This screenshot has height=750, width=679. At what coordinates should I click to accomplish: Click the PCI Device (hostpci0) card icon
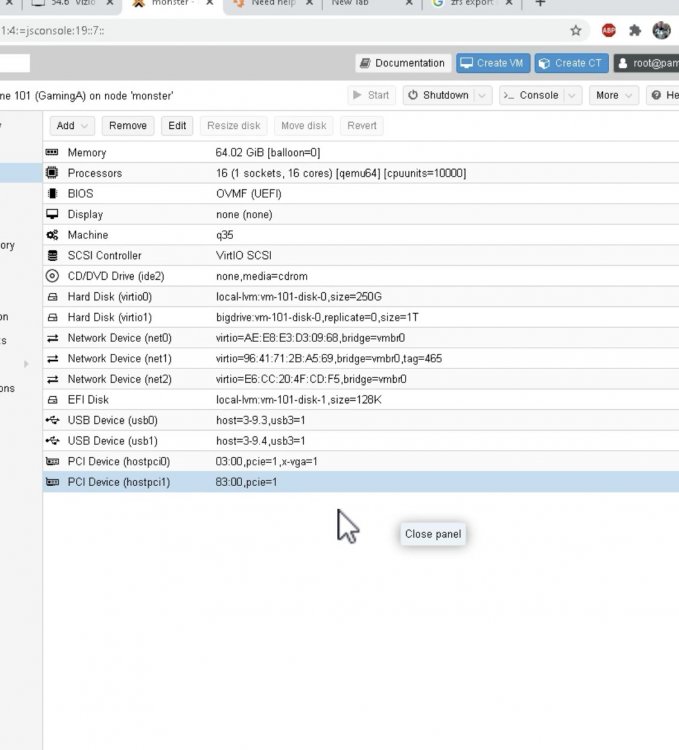52,461
